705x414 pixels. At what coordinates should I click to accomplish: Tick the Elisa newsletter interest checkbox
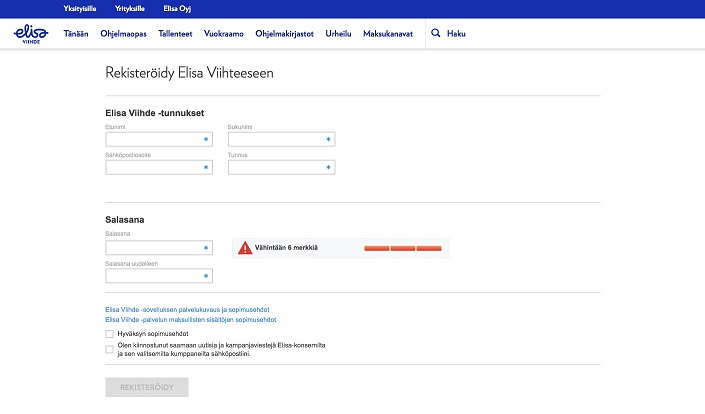click(x=109, y=349)
